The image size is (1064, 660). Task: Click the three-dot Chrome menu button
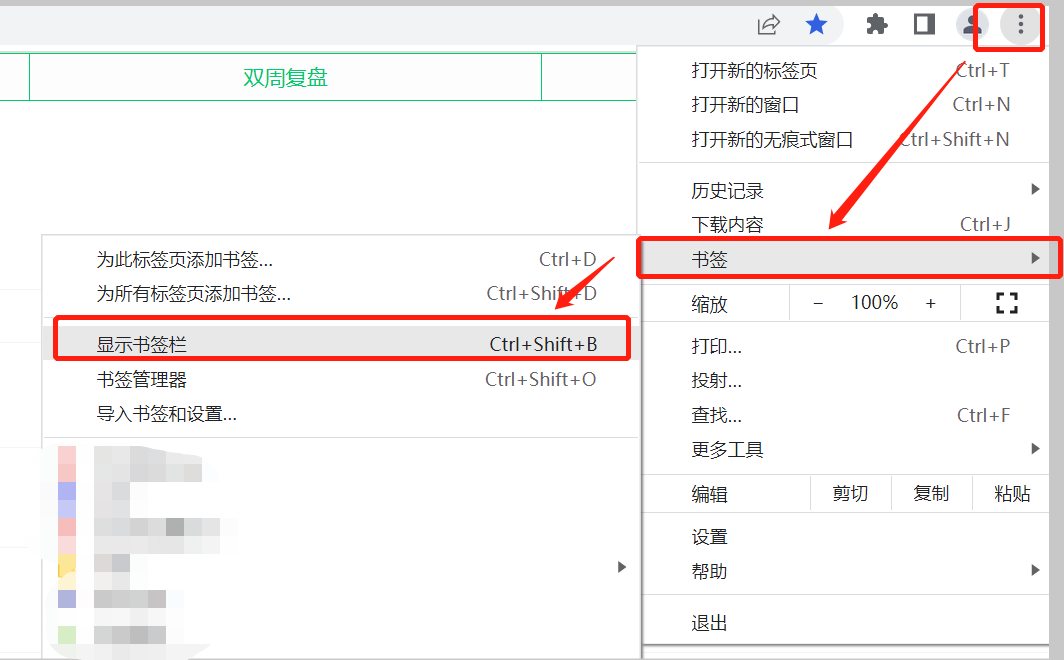coord(1020,25)
